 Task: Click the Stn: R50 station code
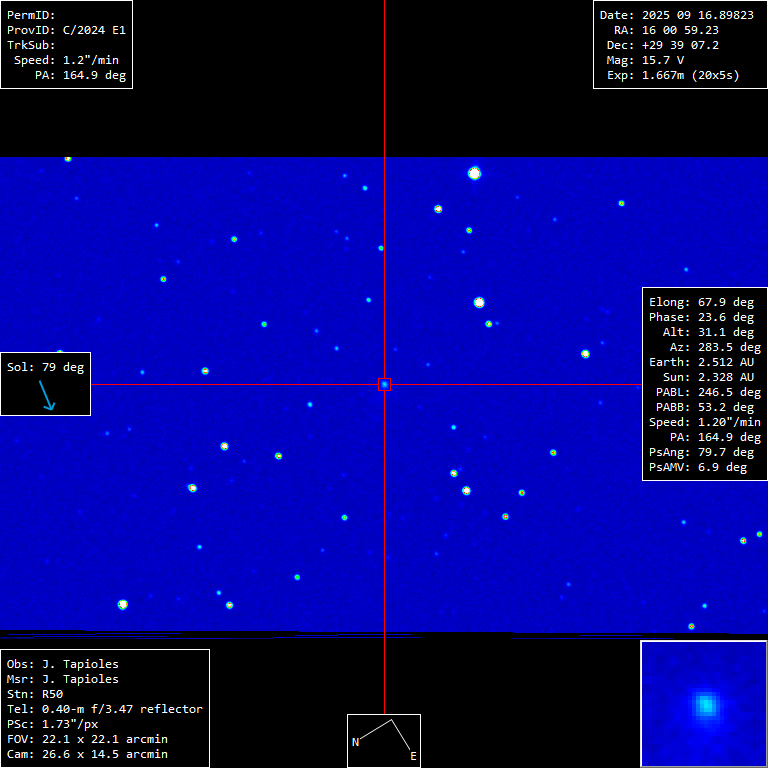(x=35, y=694)
